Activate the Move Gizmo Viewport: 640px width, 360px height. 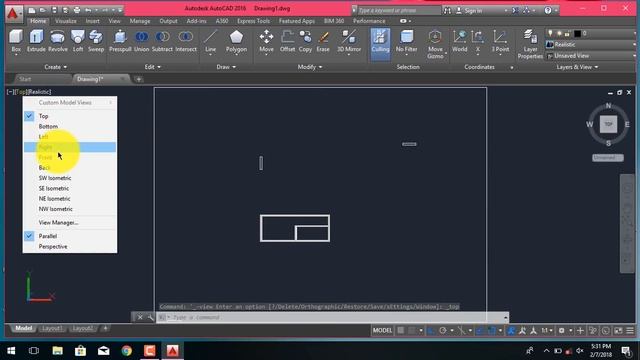pos(435,44)
